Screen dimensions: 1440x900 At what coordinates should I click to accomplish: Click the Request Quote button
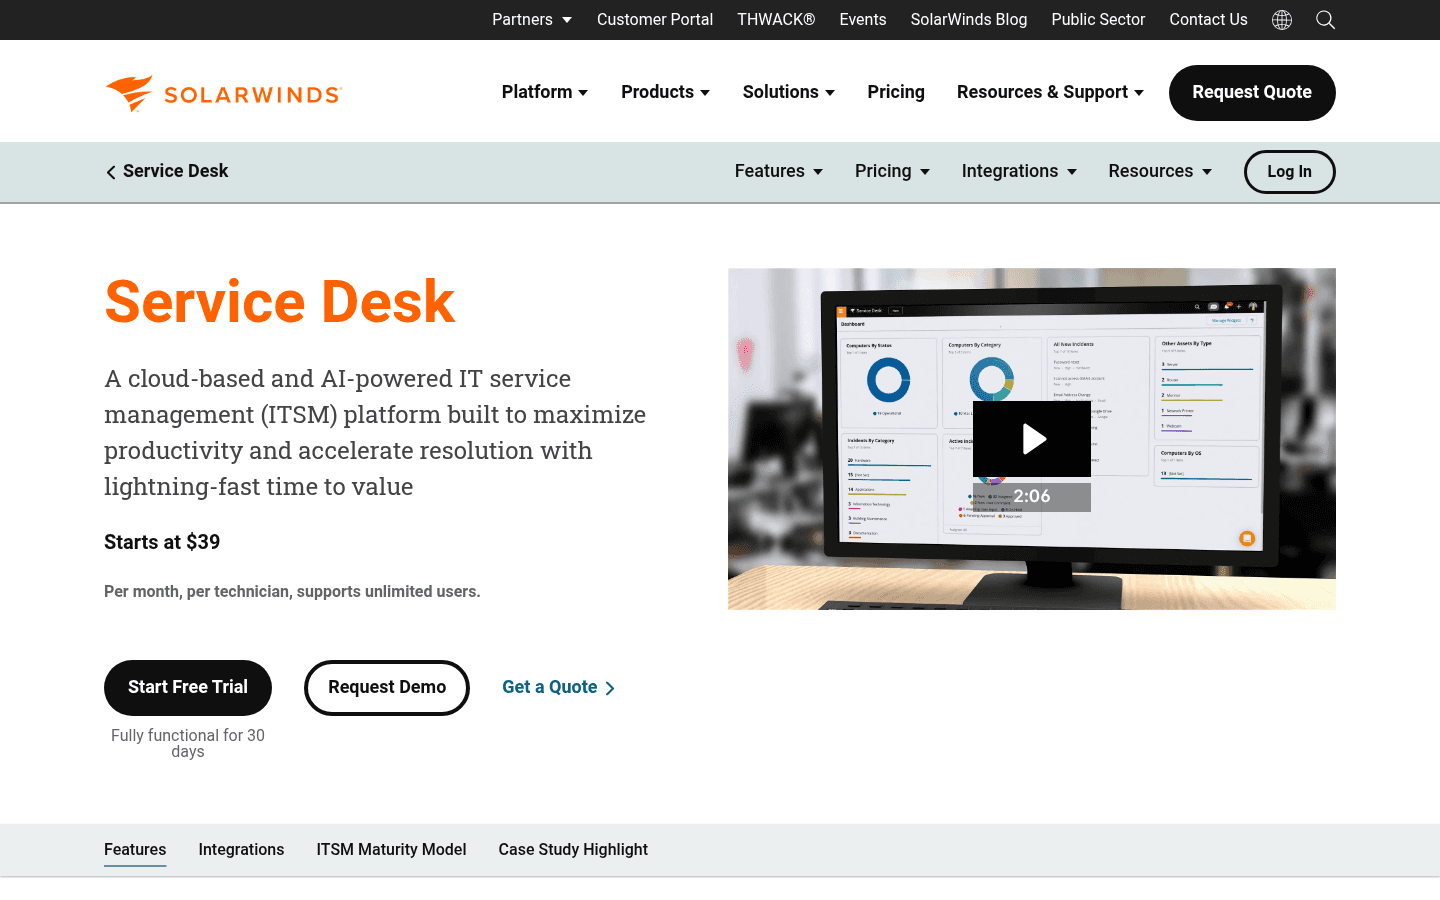1252,93
